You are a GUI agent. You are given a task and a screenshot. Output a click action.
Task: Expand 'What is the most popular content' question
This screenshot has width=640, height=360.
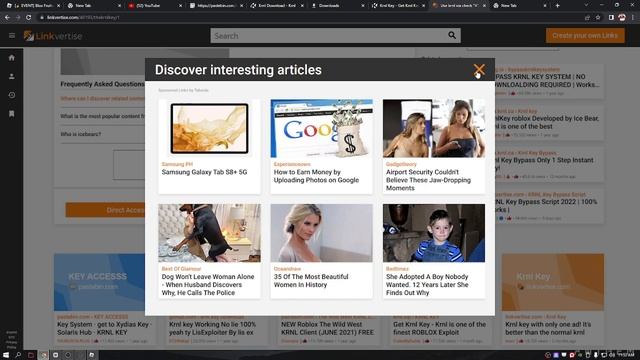coord(102,116)
